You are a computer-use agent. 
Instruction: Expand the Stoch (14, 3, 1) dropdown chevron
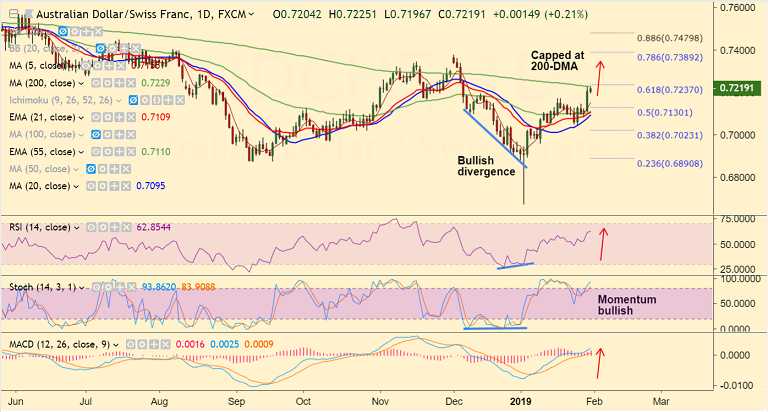click(82, 288)
